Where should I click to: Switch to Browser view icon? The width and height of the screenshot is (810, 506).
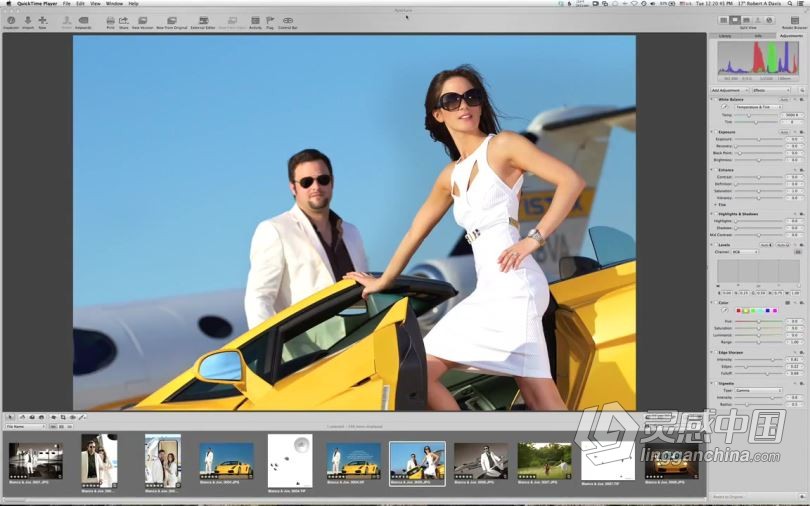tap(724, 20)
